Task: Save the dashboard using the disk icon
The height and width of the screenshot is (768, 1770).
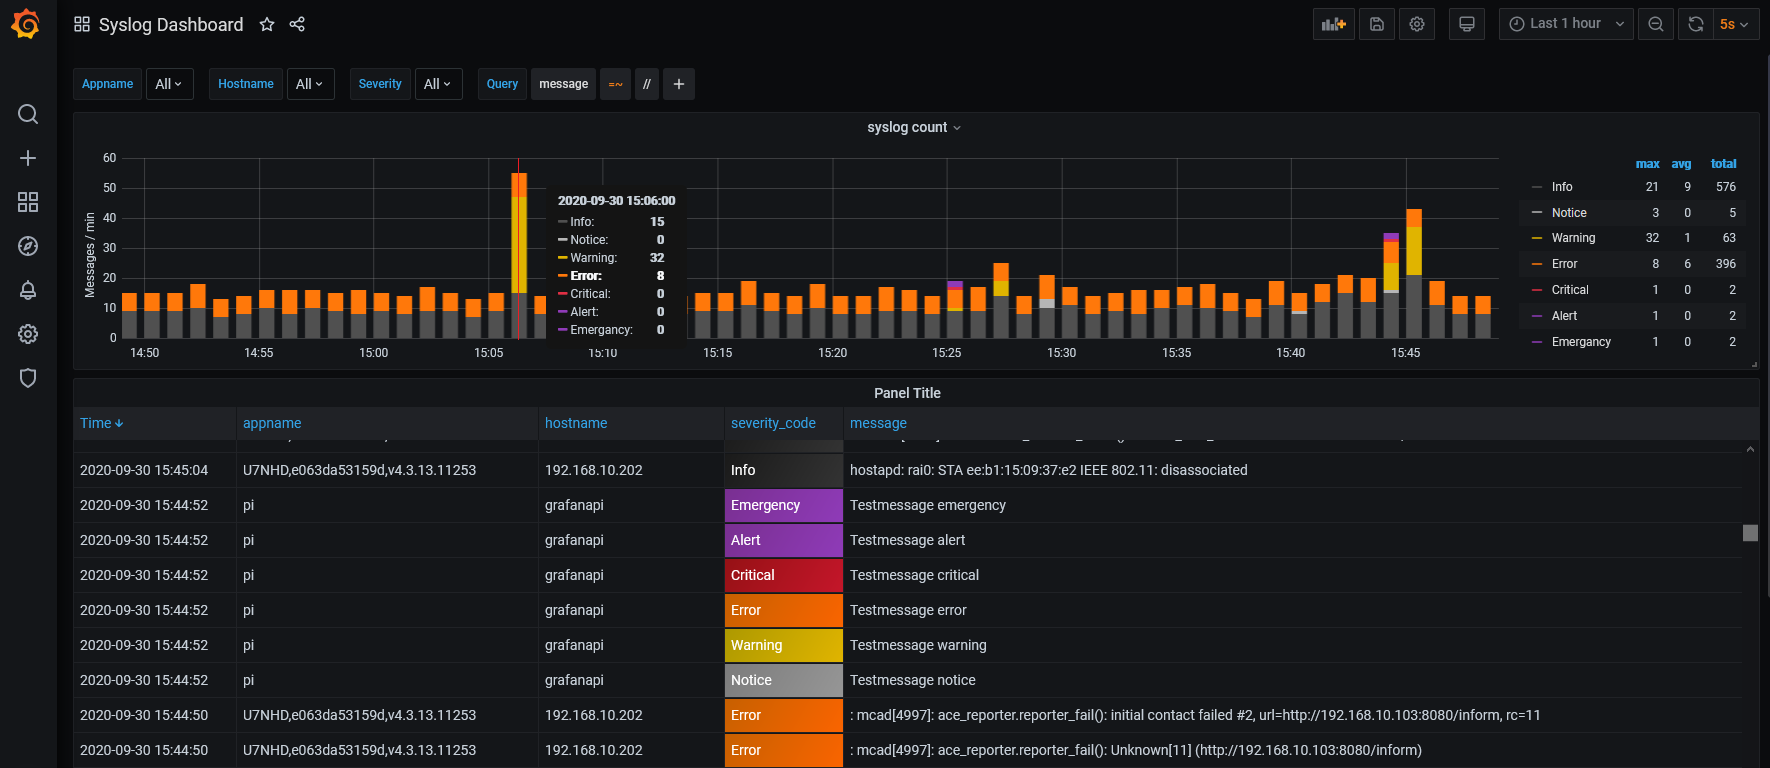Action: (1377, 24)
